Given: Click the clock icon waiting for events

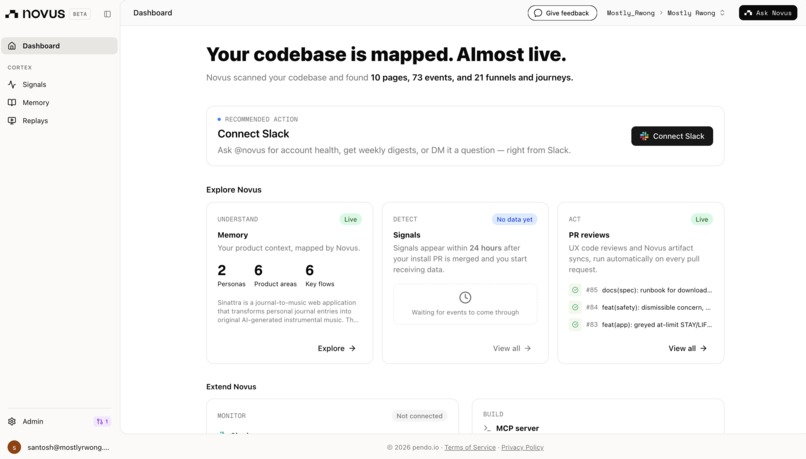Looking at the screenshot, I should click(465, 297).
